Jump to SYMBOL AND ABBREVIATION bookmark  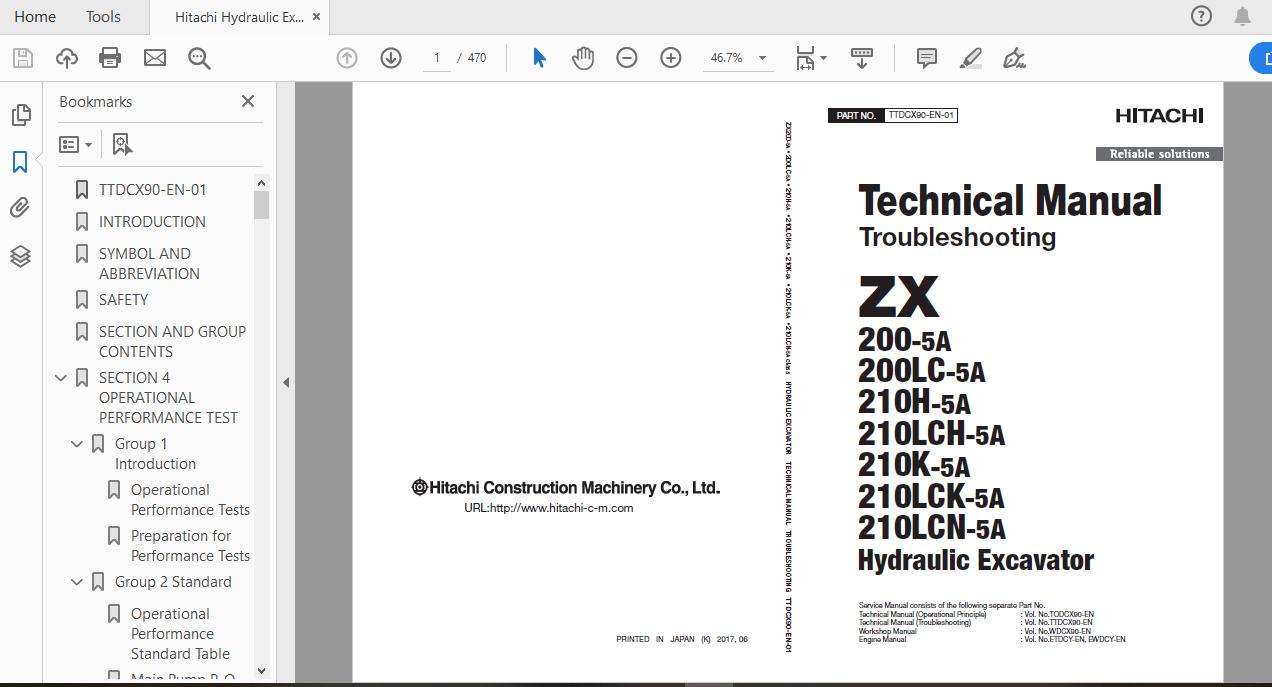pyautogui.click(x=149, y=263)
